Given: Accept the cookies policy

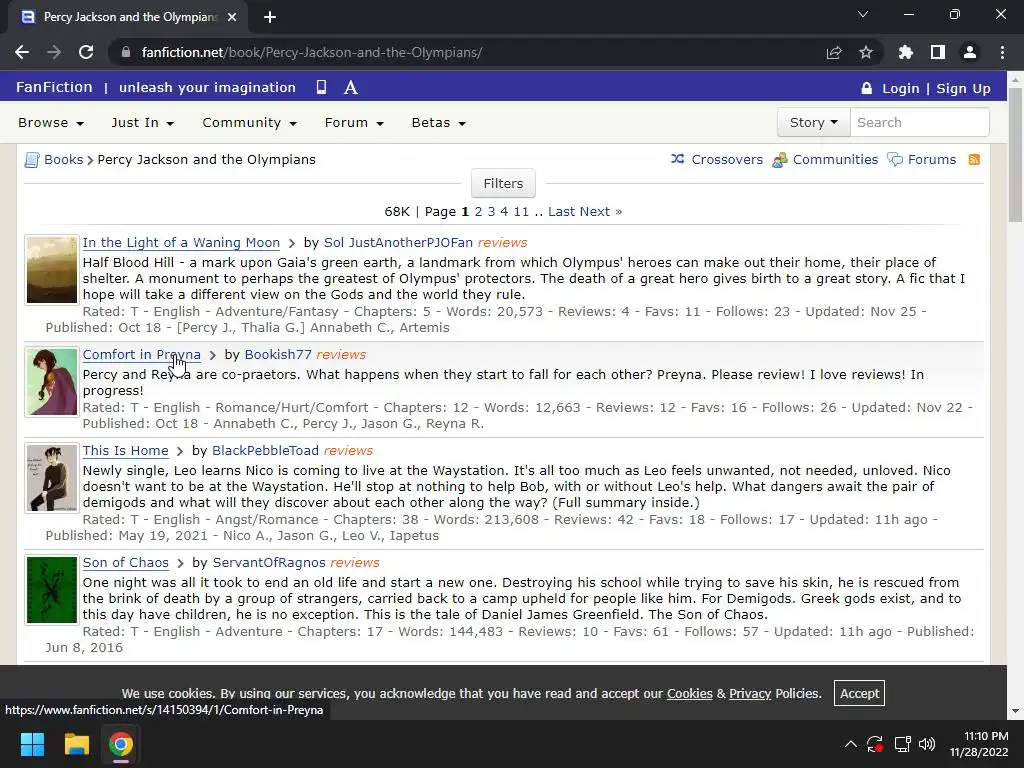Looking at the screenshot, I should coord(859,693).
